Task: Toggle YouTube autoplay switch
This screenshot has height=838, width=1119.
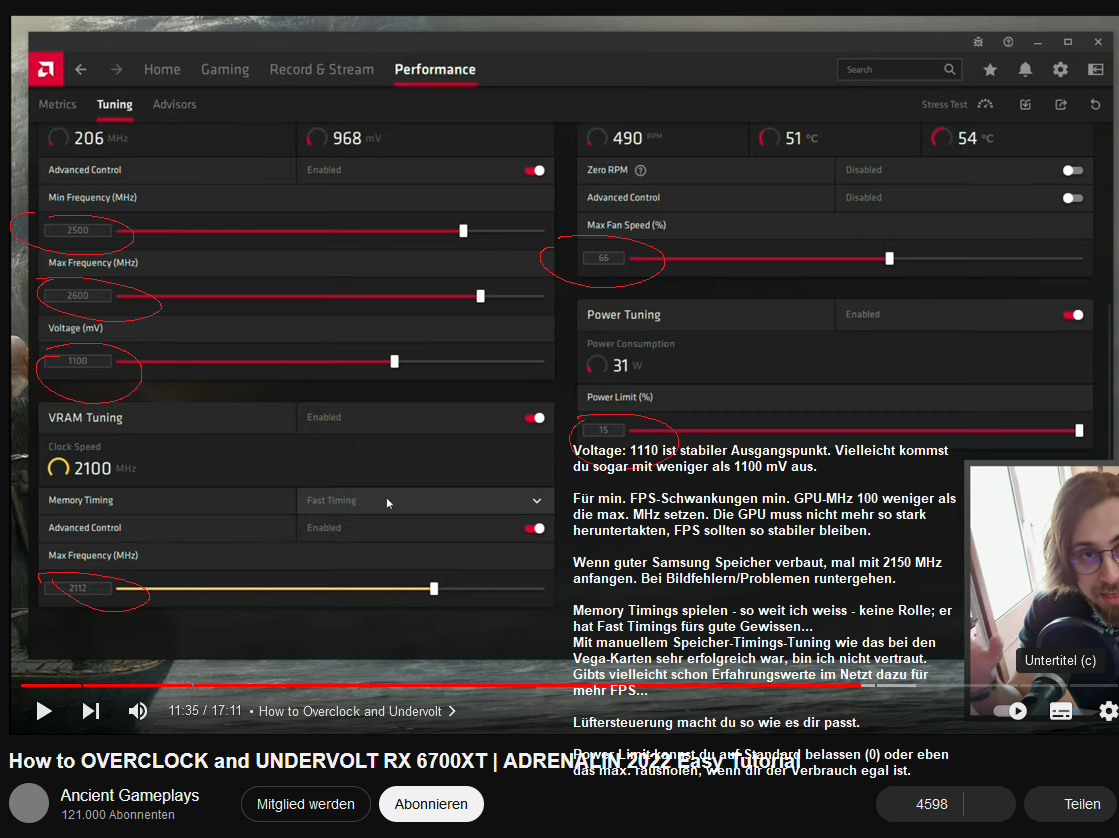Action: [1010, 711]
